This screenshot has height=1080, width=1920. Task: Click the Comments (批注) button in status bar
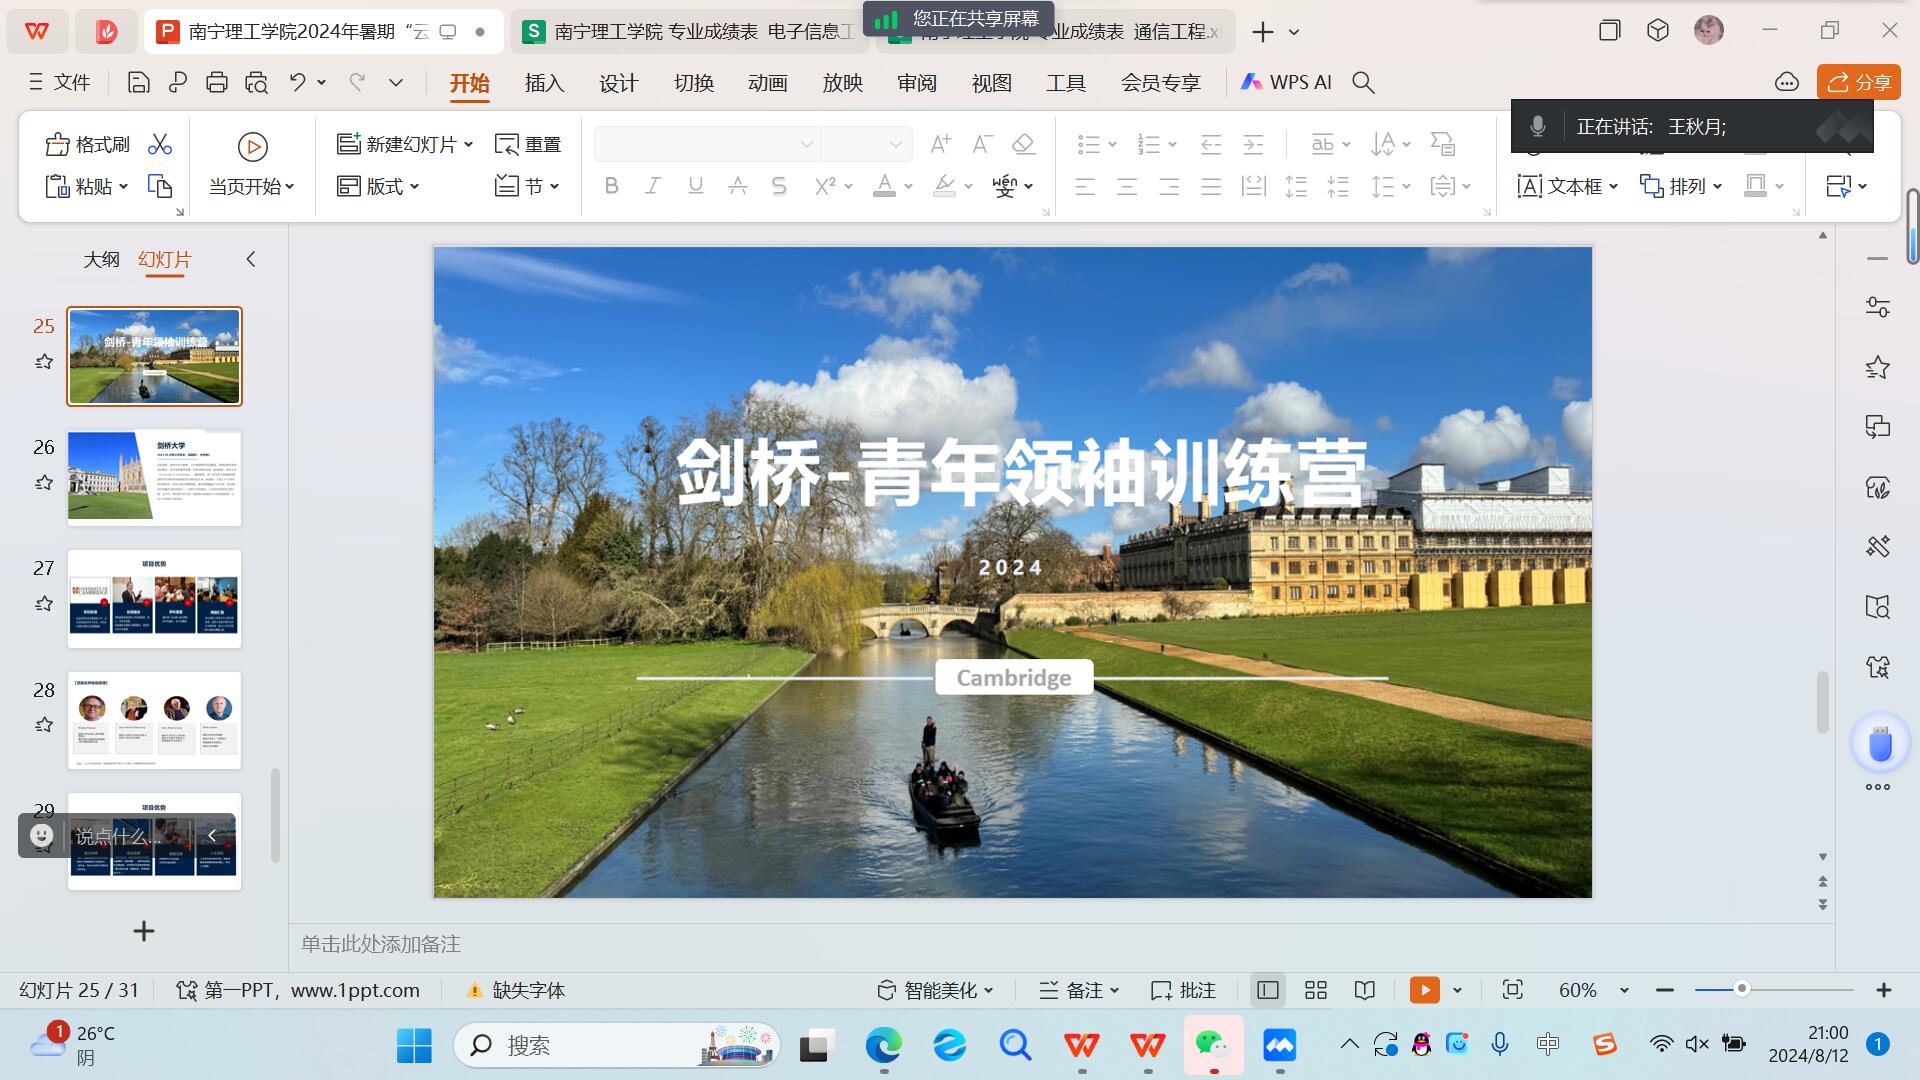pos(1183,990)
